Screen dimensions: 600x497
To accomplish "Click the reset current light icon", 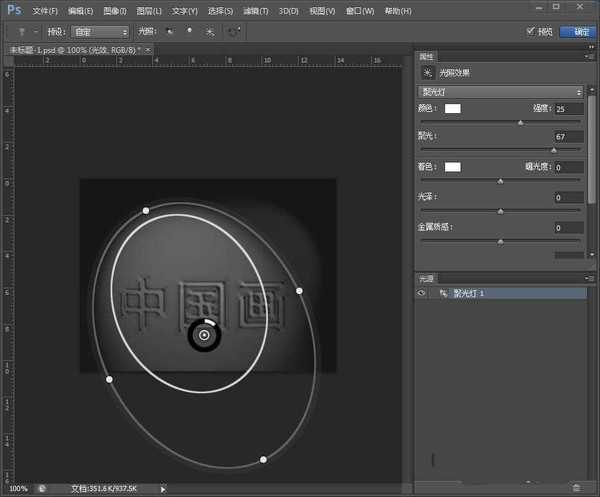I will pyautogui.click(x=234, y=31).
